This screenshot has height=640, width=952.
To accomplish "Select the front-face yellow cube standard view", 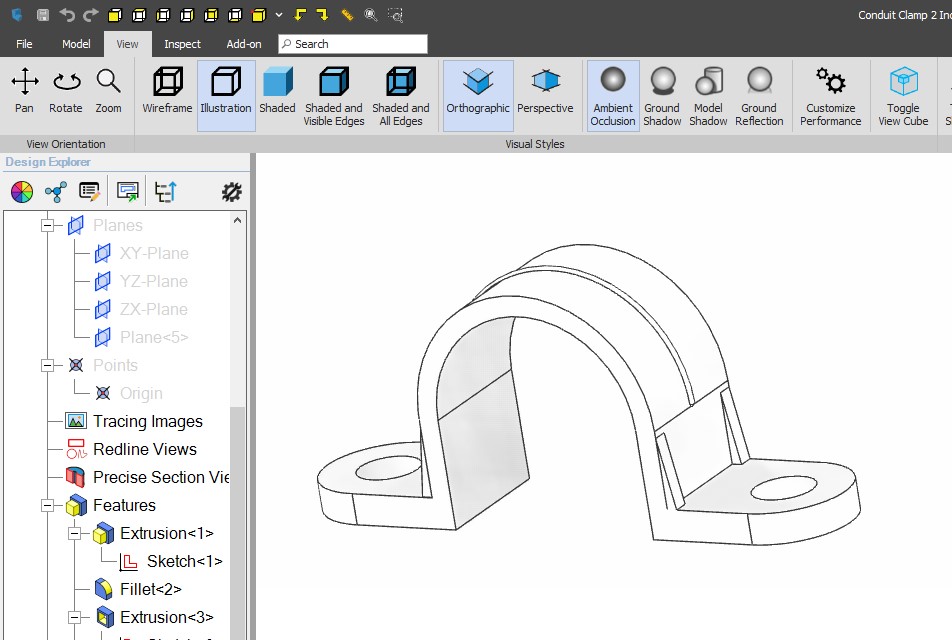I will [x=115, y=15].
